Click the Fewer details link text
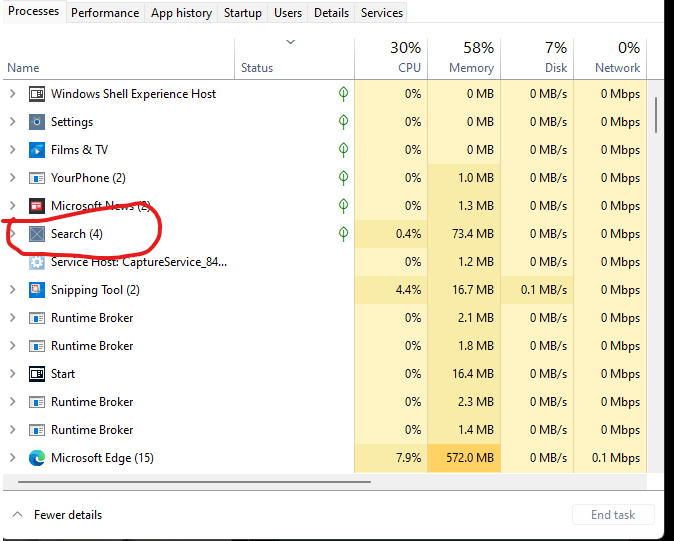 [68, 515]
